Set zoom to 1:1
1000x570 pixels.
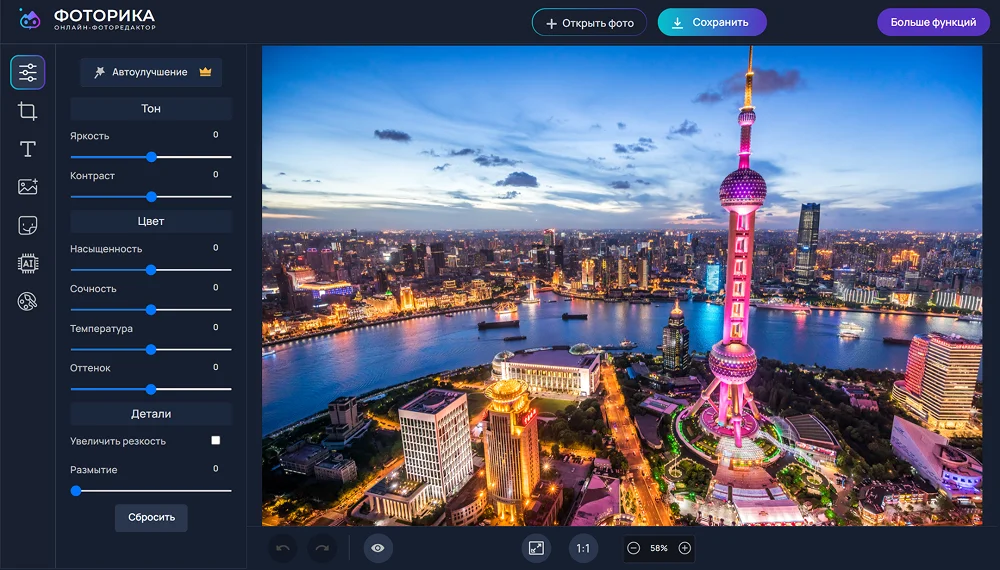click(583, 548)
